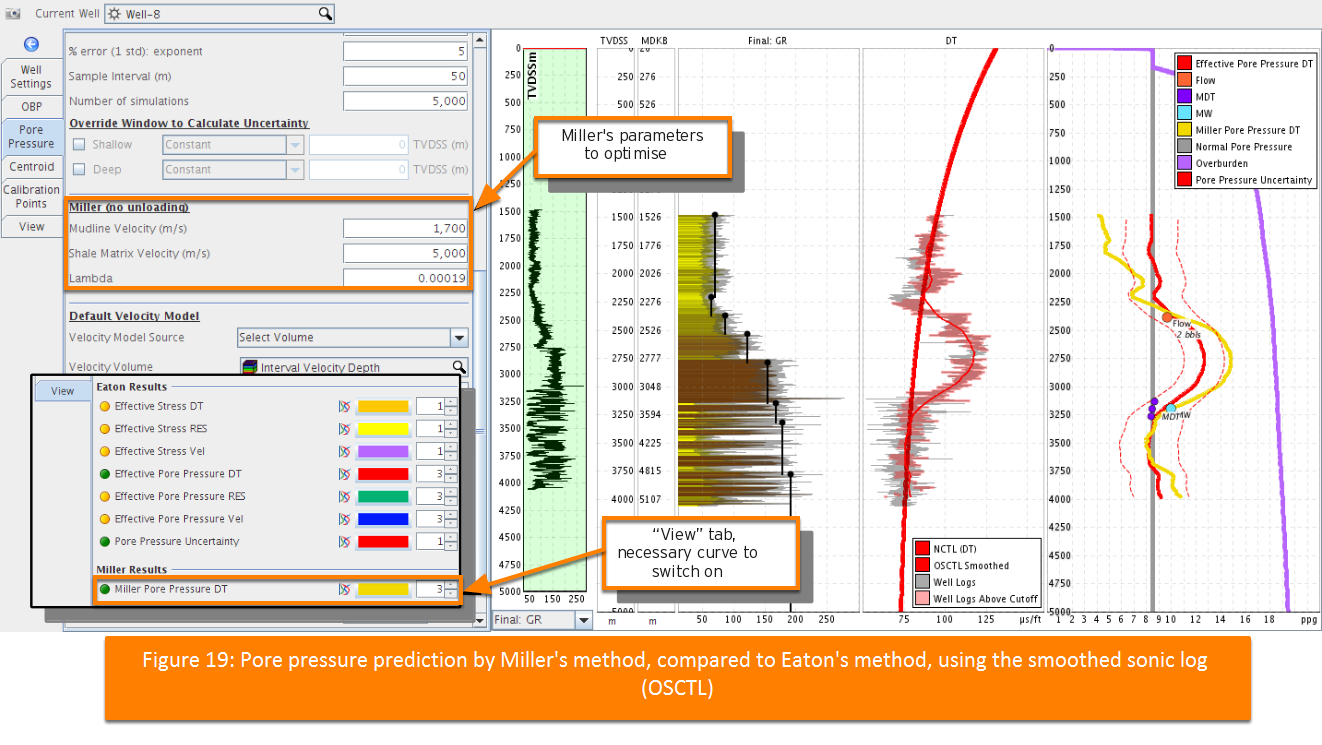Open the Well Settings tab
Viewport: 1322px width, 745px height.
point(32,77)
